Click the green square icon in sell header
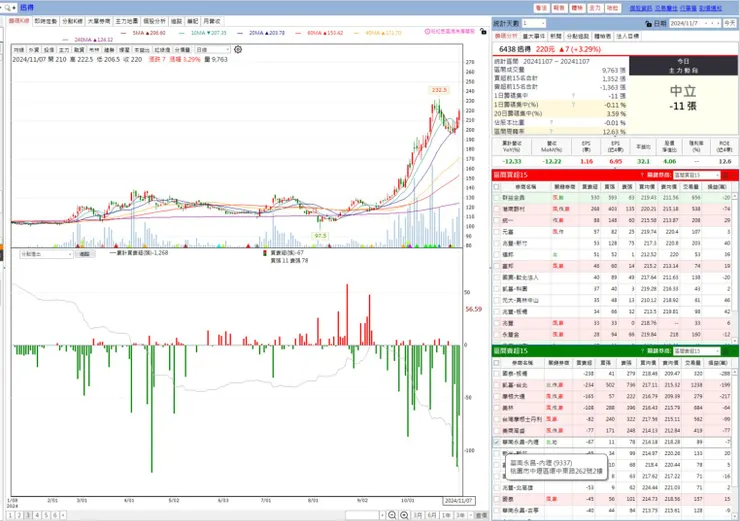 click(x=725, y=351)
